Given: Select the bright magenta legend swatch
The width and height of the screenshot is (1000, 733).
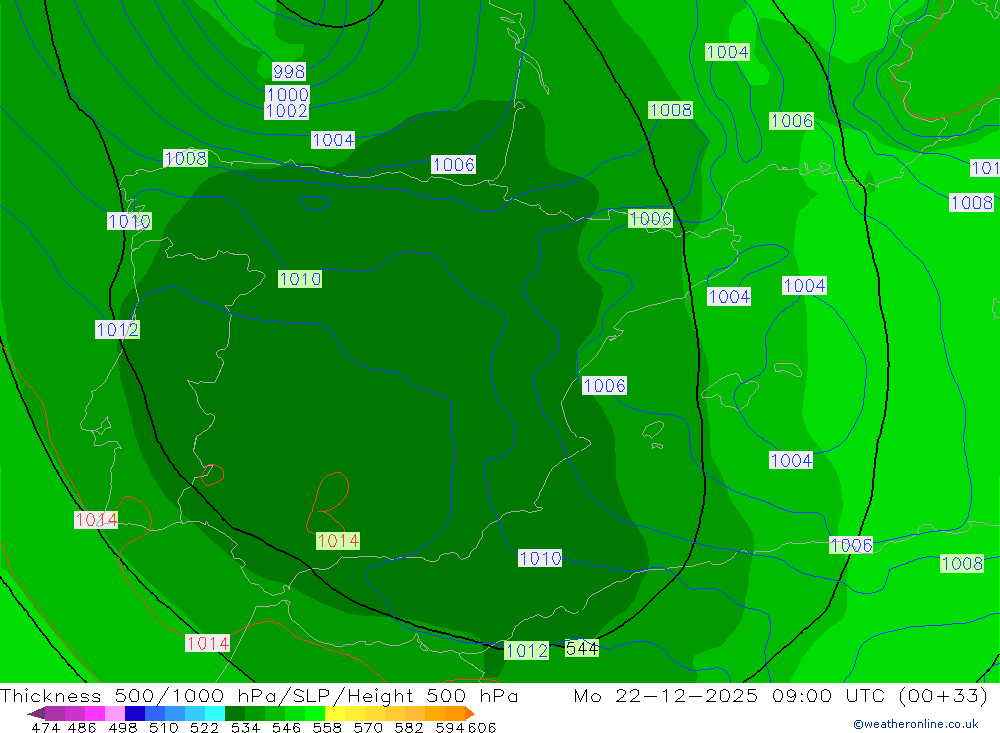Looking at the screenshot, I should pos(95,713).
